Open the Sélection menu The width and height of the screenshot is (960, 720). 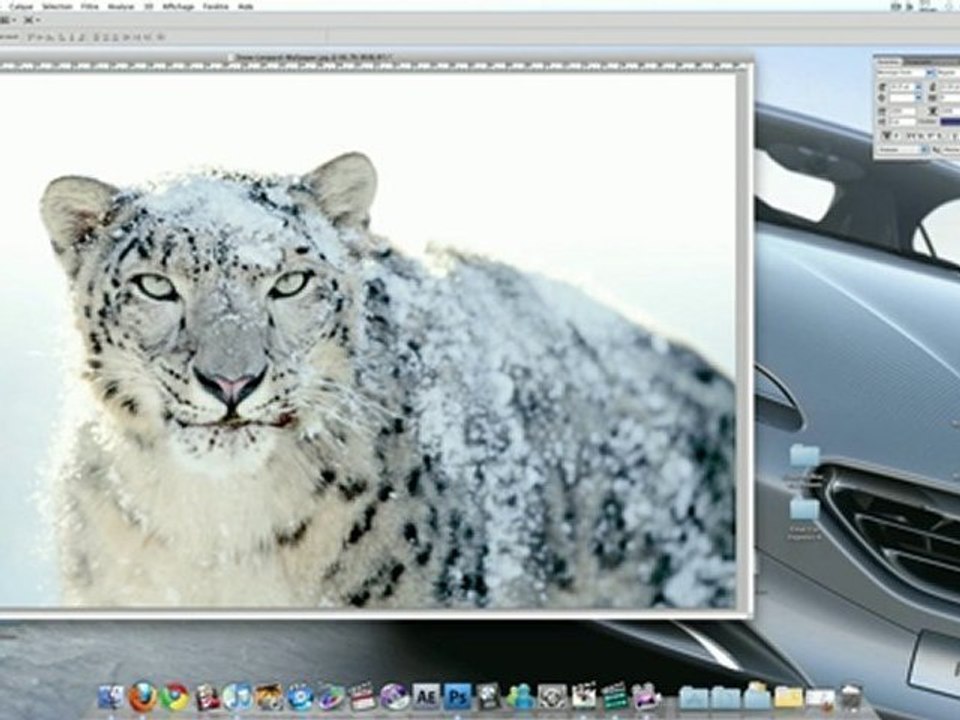56,6
